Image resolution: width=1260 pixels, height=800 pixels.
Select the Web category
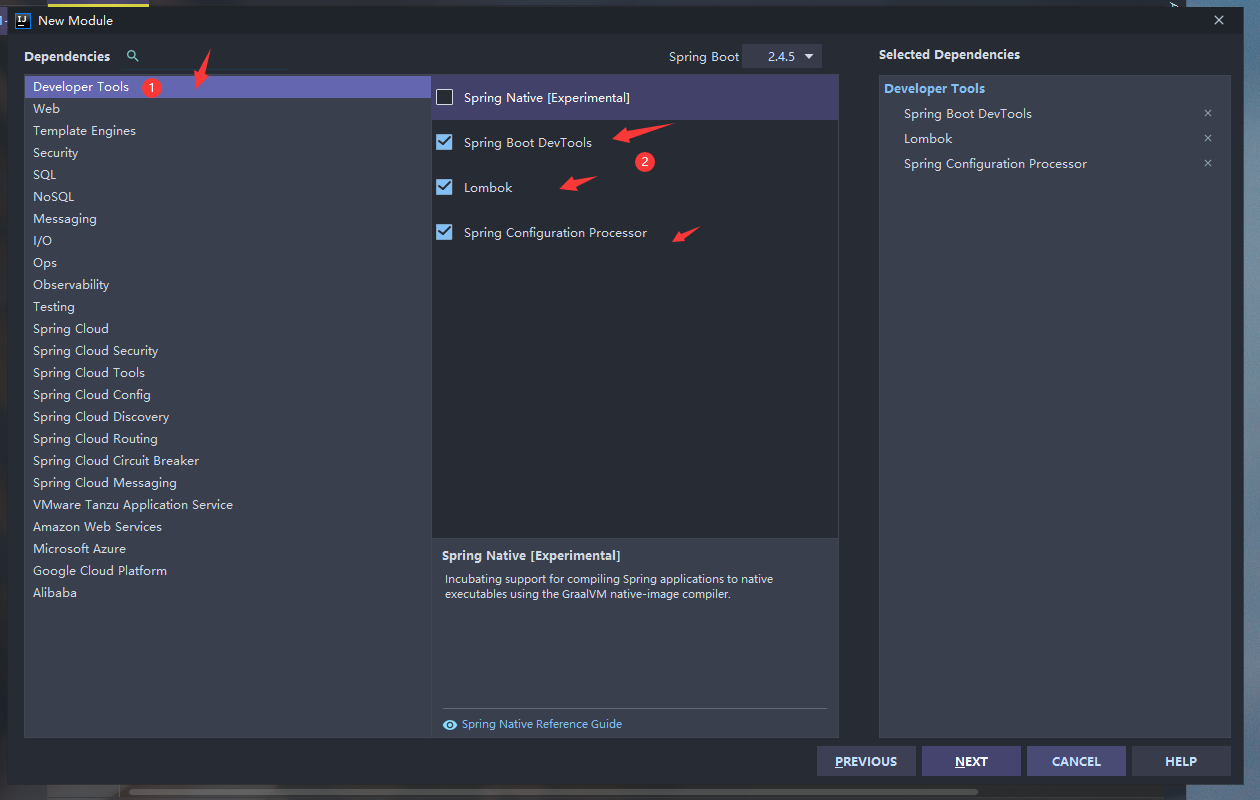tap(228, 109)
